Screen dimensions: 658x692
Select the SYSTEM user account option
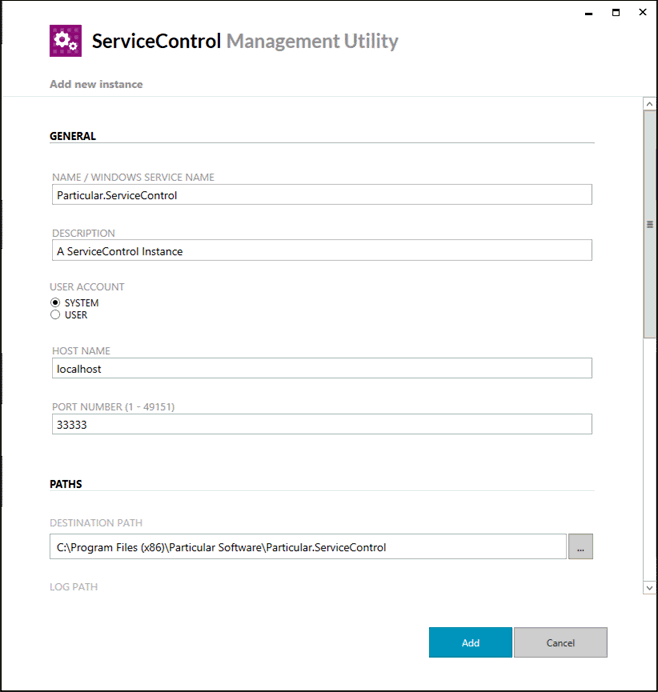click(55, 303)
